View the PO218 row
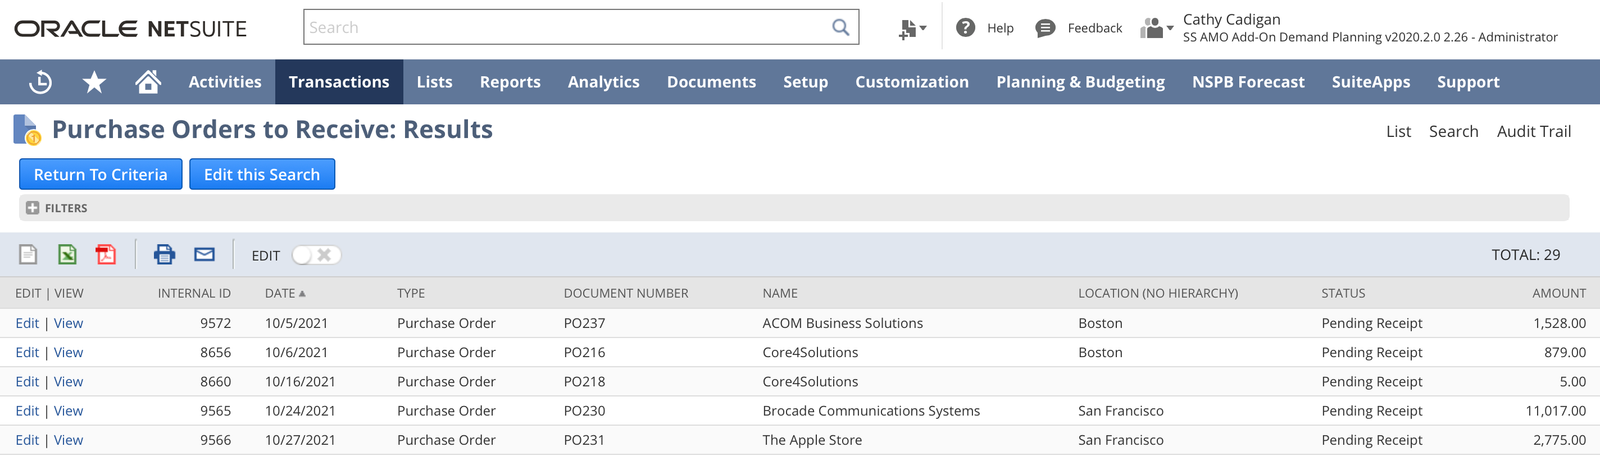This screenshot has width=1600, height=457. pos(68,381)
